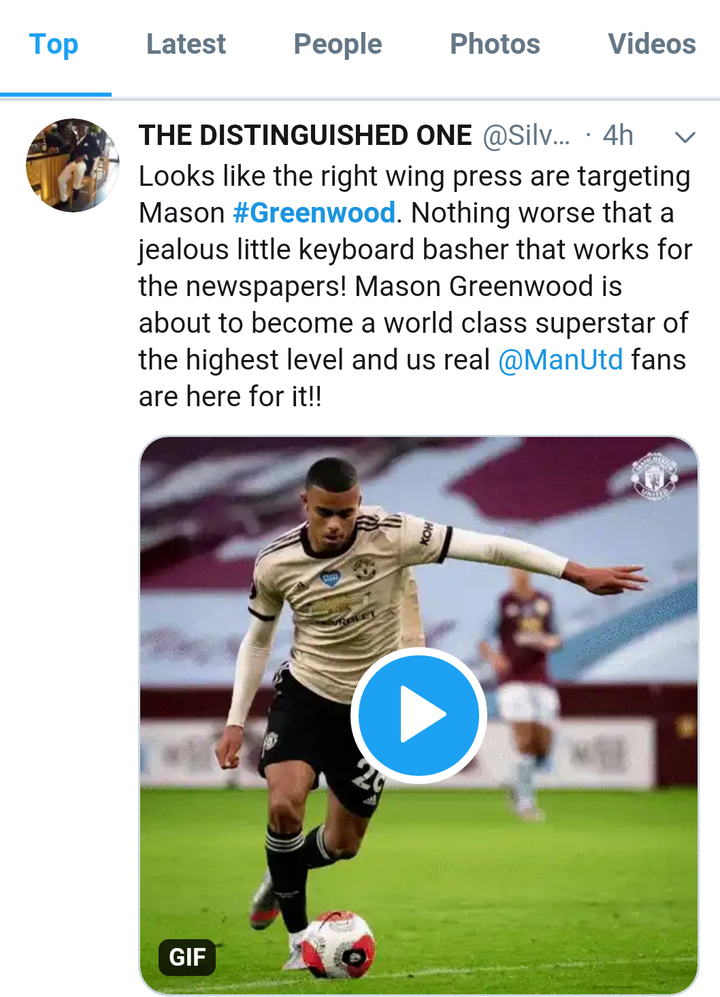
Task: Expand the tweet options chevron menu
Action: (x=685, y=136)
